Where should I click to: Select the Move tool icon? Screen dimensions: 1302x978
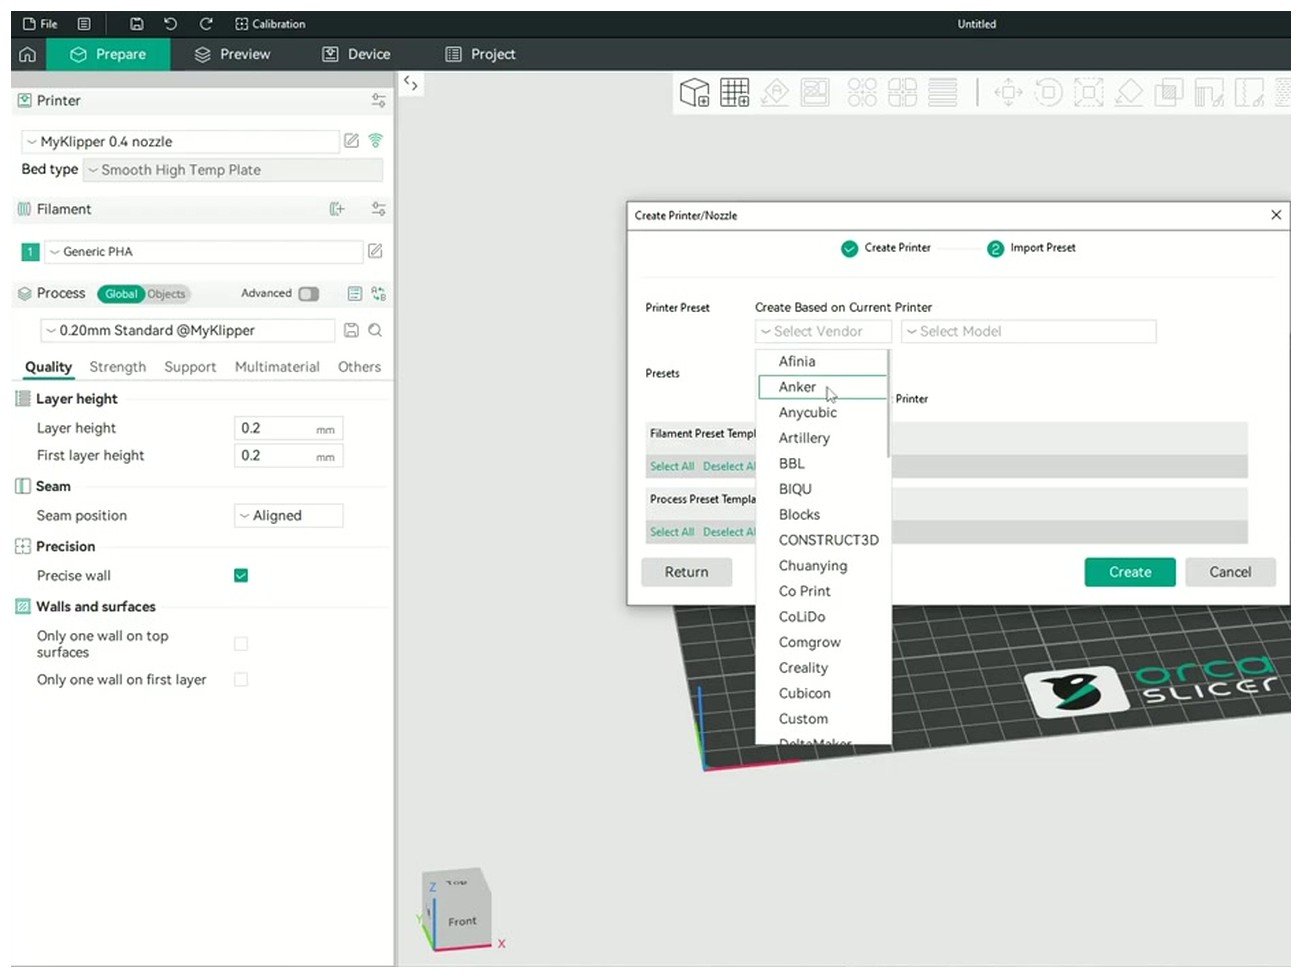1008,93
